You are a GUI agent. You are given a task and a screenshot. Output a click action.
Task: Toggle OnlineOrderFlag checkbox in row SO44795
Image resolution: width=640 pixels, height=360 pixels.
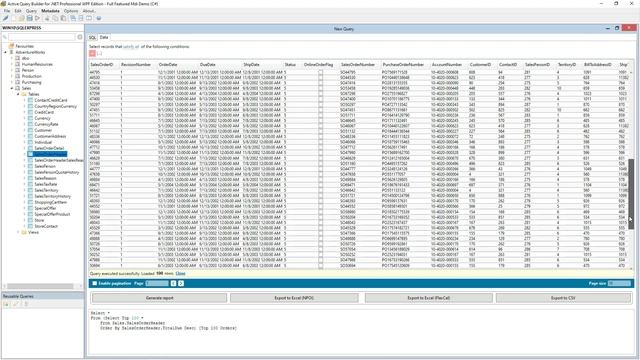(x=320, y=72)
